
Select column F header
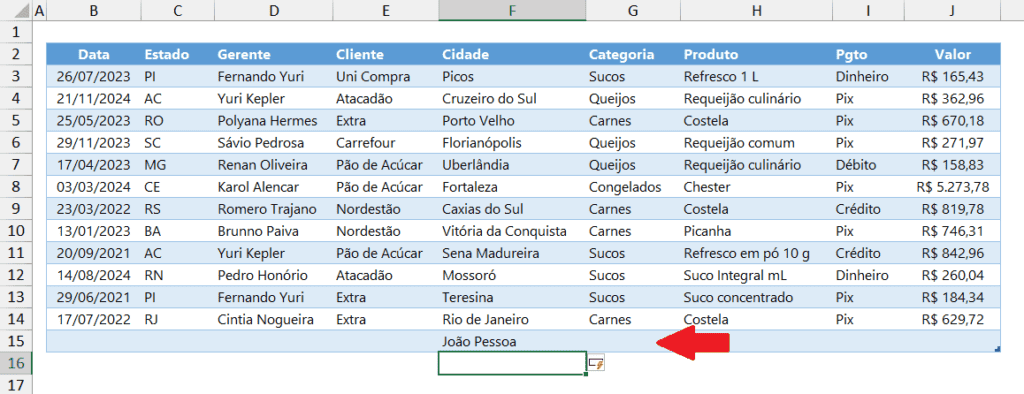pyautogui.click(x=512, y=10)
